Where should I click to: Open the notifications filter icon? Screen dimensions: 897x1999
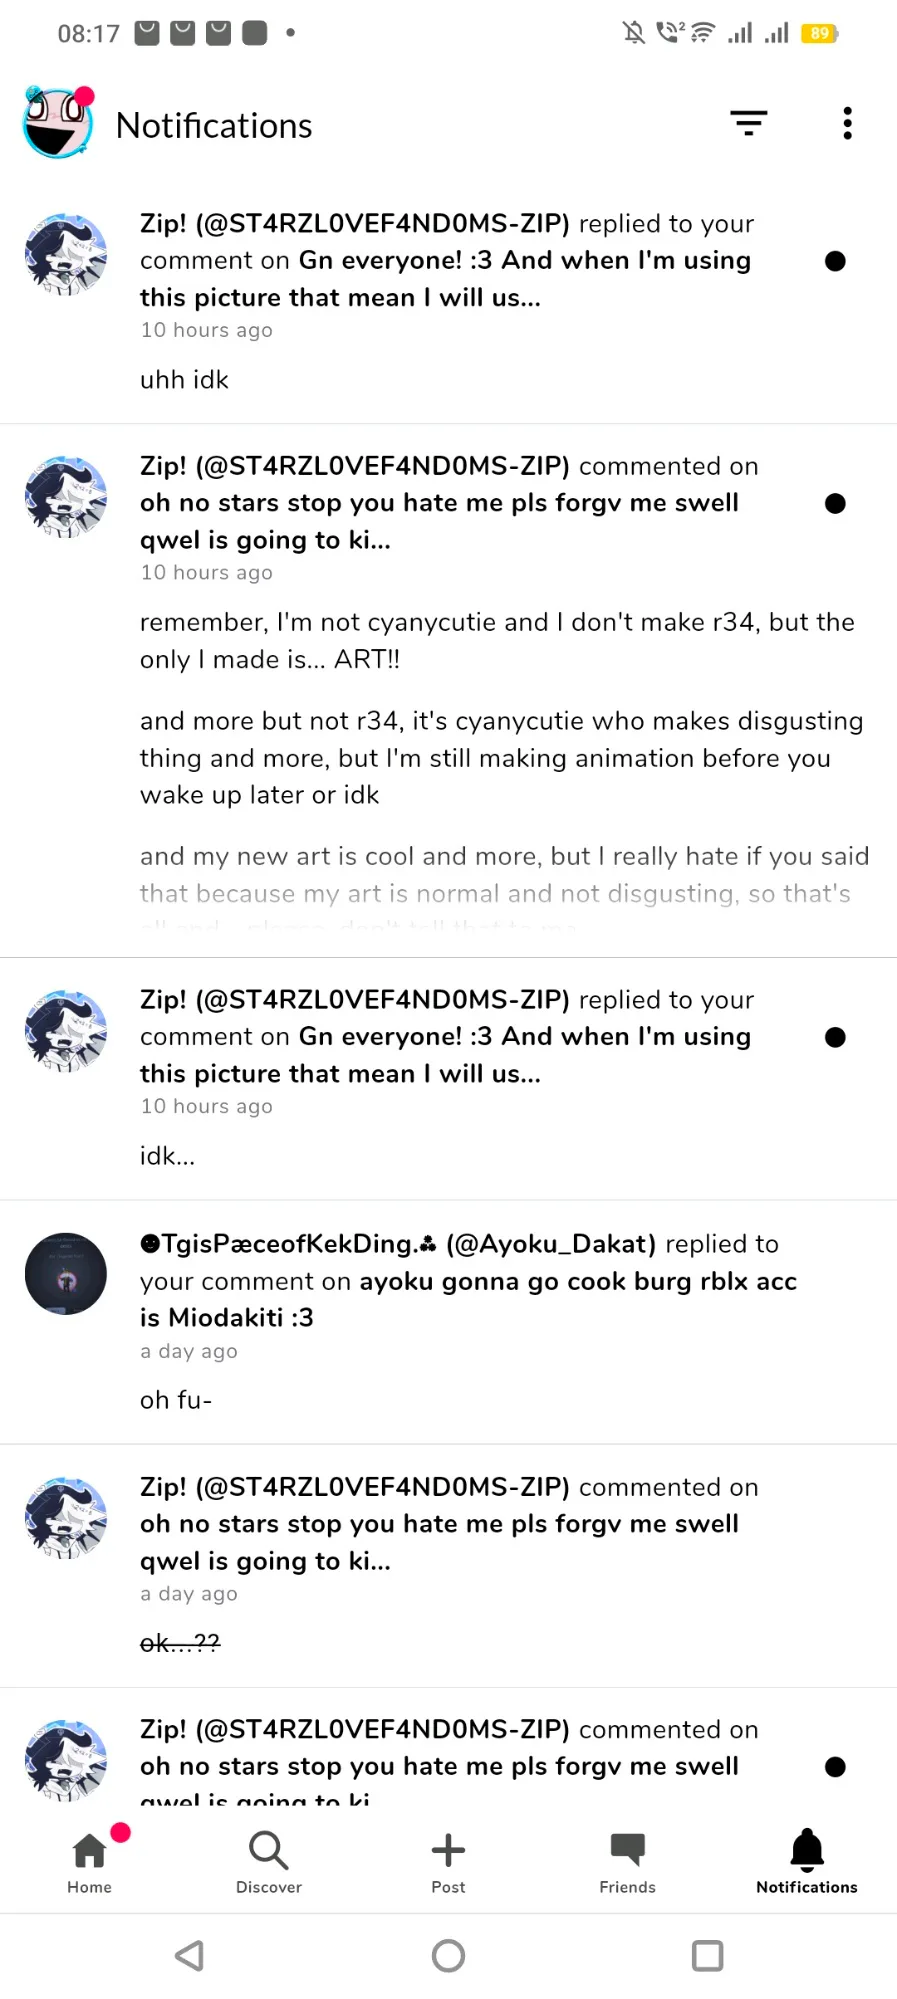point(748,123)
